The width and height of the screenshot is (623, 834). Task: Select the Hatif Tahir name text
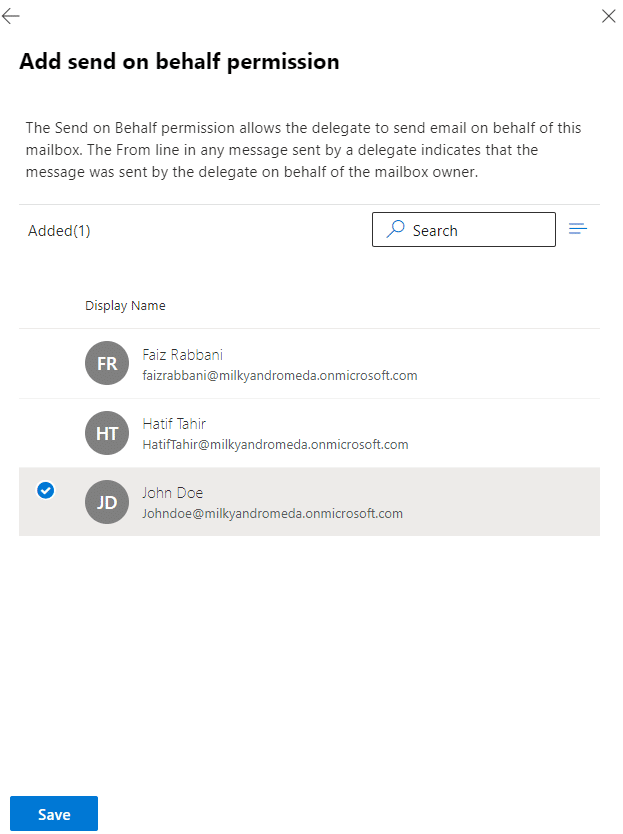click(x=174, y=424)
